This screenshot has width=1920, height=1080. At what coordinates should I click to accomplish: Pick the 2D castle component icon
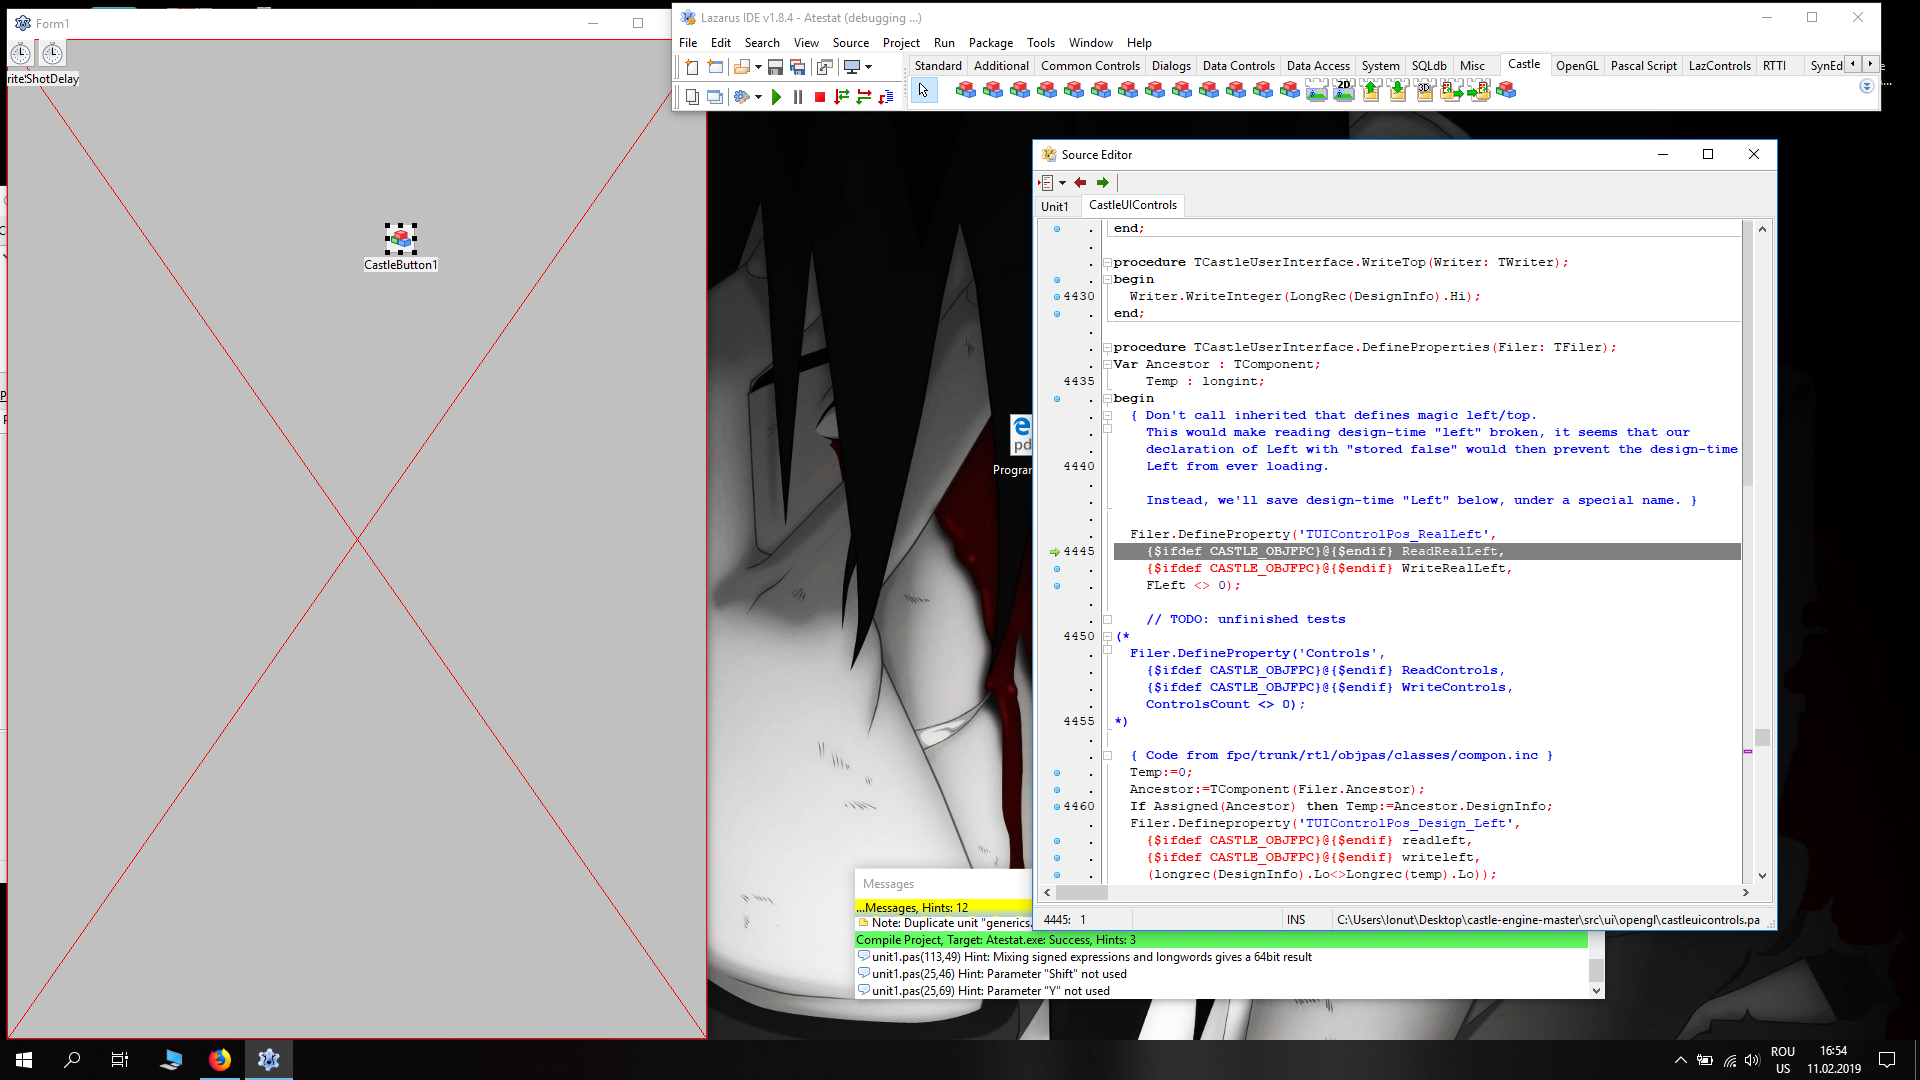point(1344,91)
